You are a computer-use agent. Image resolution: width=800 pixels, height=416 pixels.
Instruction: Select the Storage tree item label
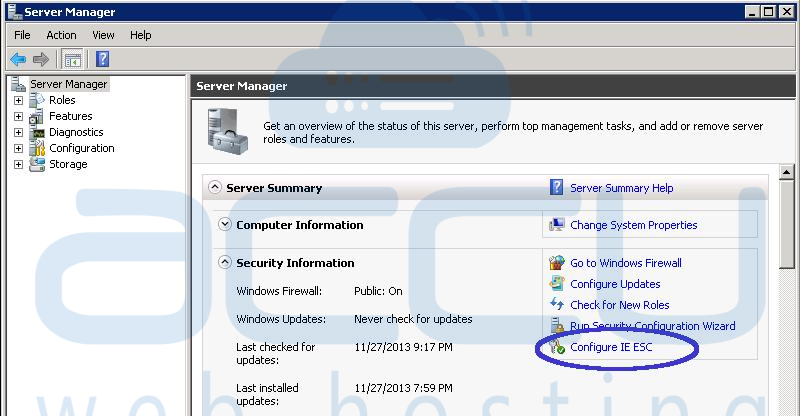68,164
